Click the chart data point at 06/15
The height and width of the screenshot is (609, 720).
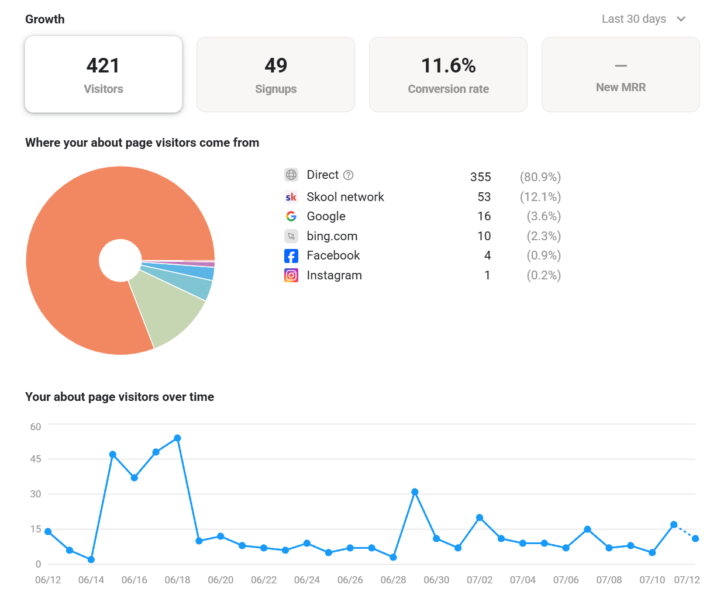tap(112, 454)
